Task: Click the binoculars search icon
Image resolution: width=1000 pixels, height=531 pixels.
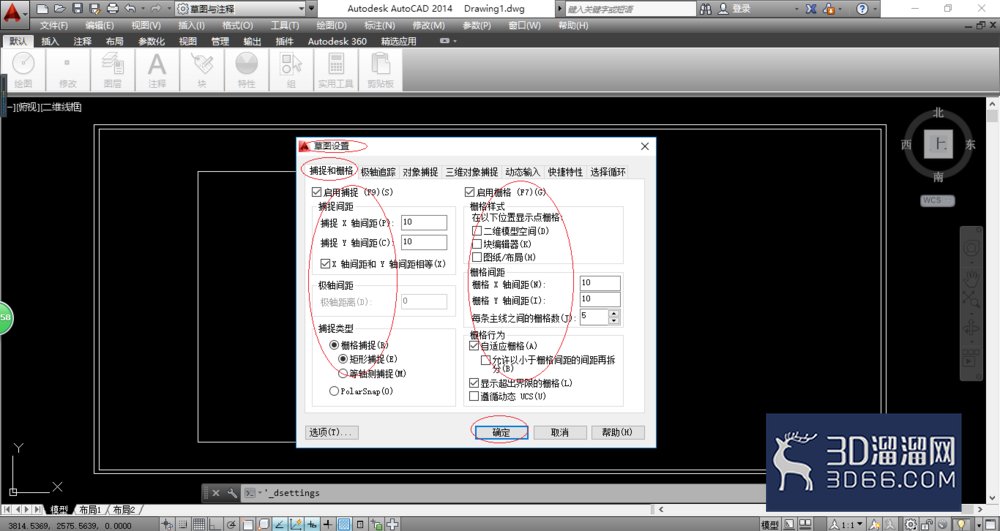Action: click(705, 9)
